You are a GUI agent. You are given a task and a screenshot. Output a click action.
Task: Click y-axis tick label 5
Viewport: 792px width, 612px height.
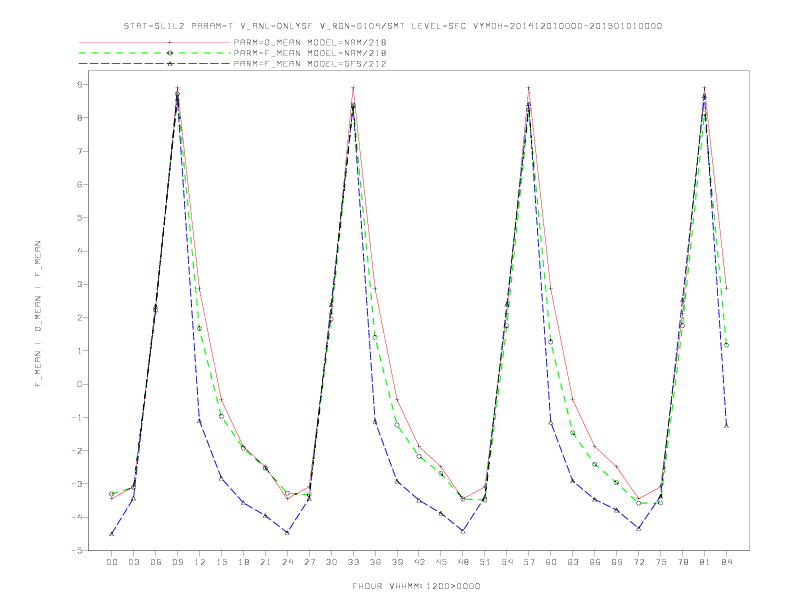(x=79, y=218)
